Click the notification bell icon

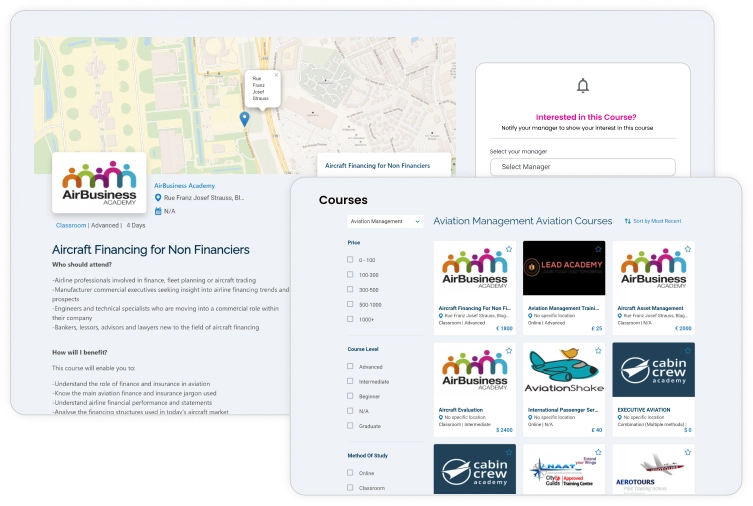(583, 85)
